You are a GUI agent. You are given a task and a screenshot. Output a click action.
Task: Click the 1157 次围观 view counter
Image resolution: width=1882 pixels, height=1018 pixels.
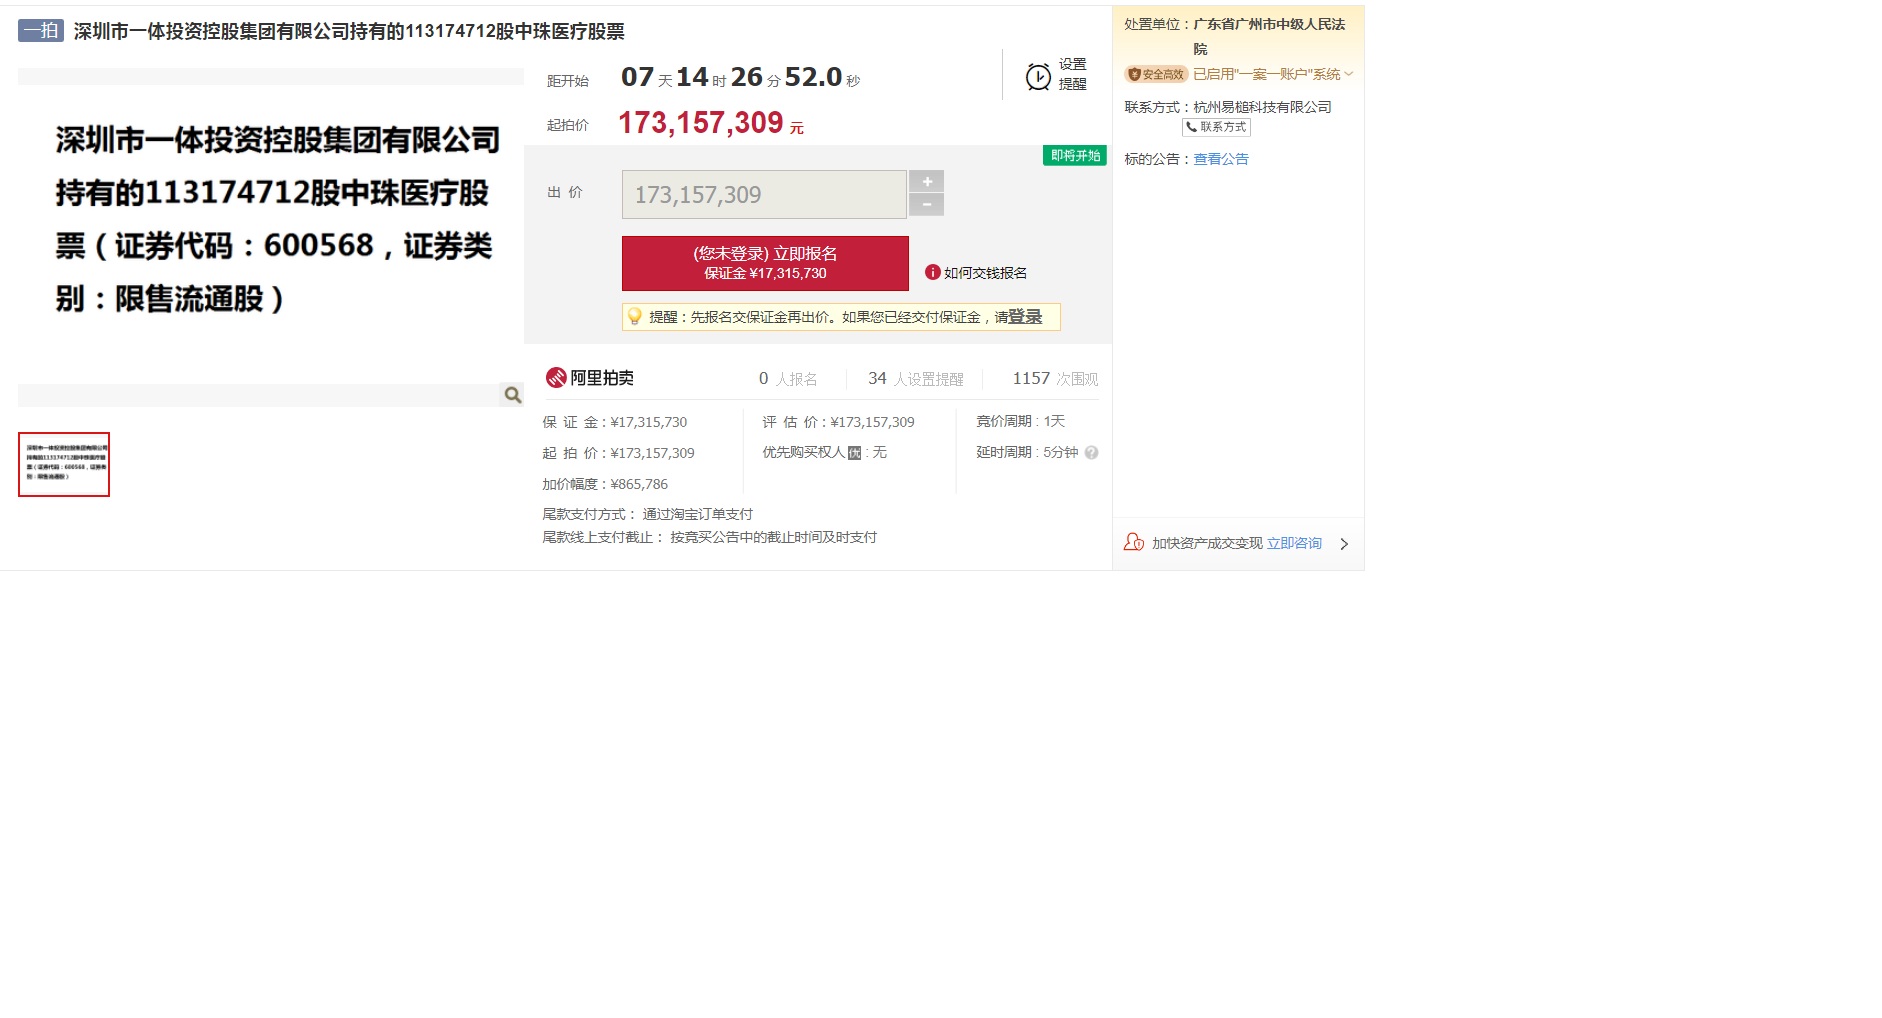coord(1055,379)
